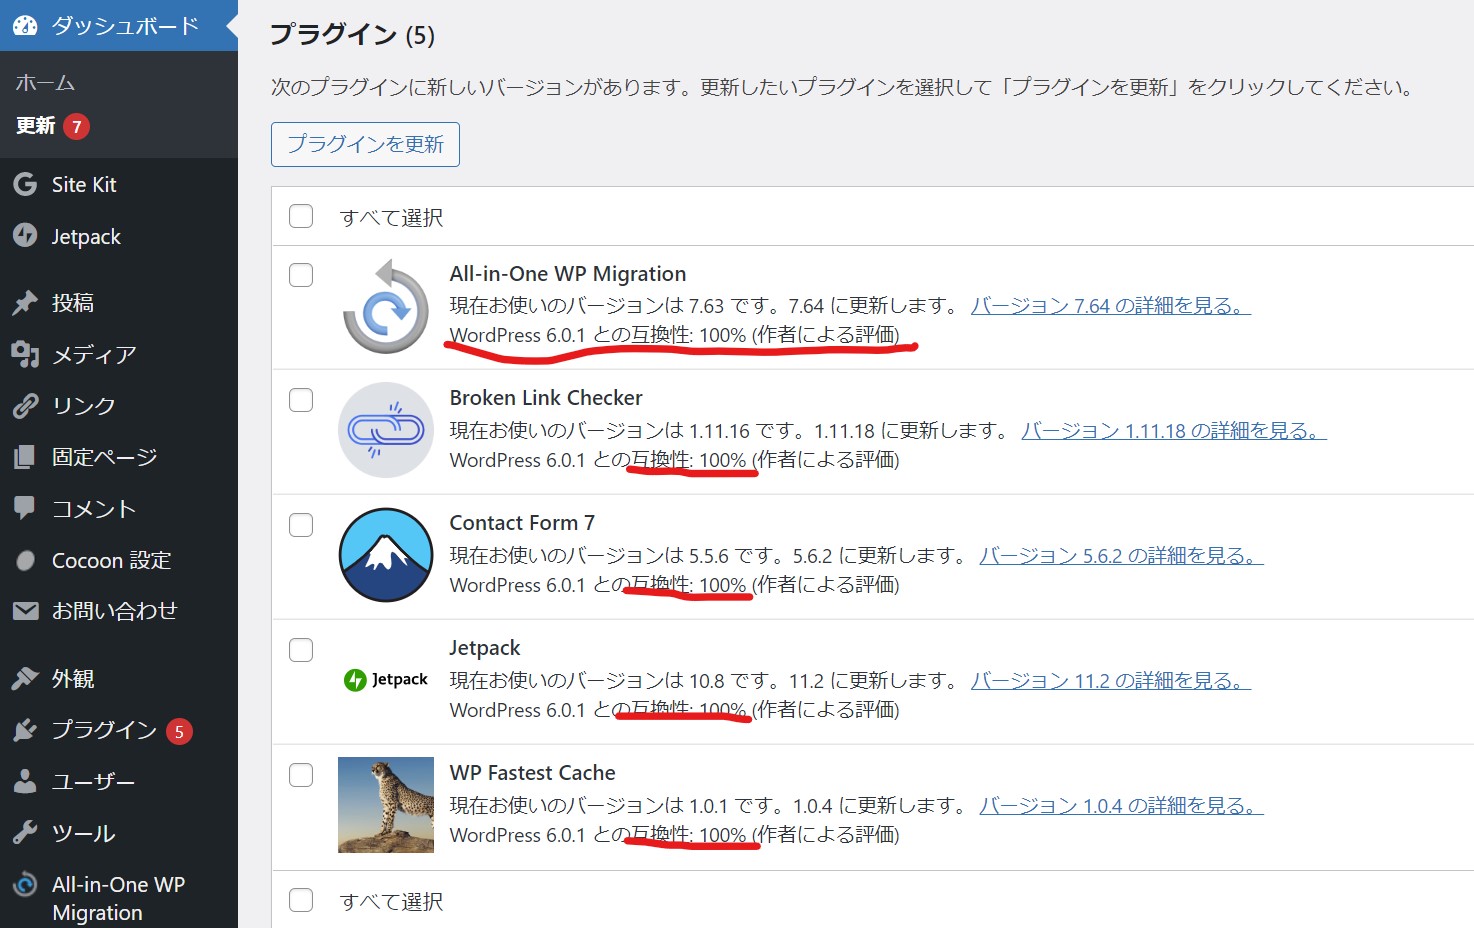This screenshot has height=928, width=1474.
Task: Click the プラグイン (5) heading
Action: (352, 35)
